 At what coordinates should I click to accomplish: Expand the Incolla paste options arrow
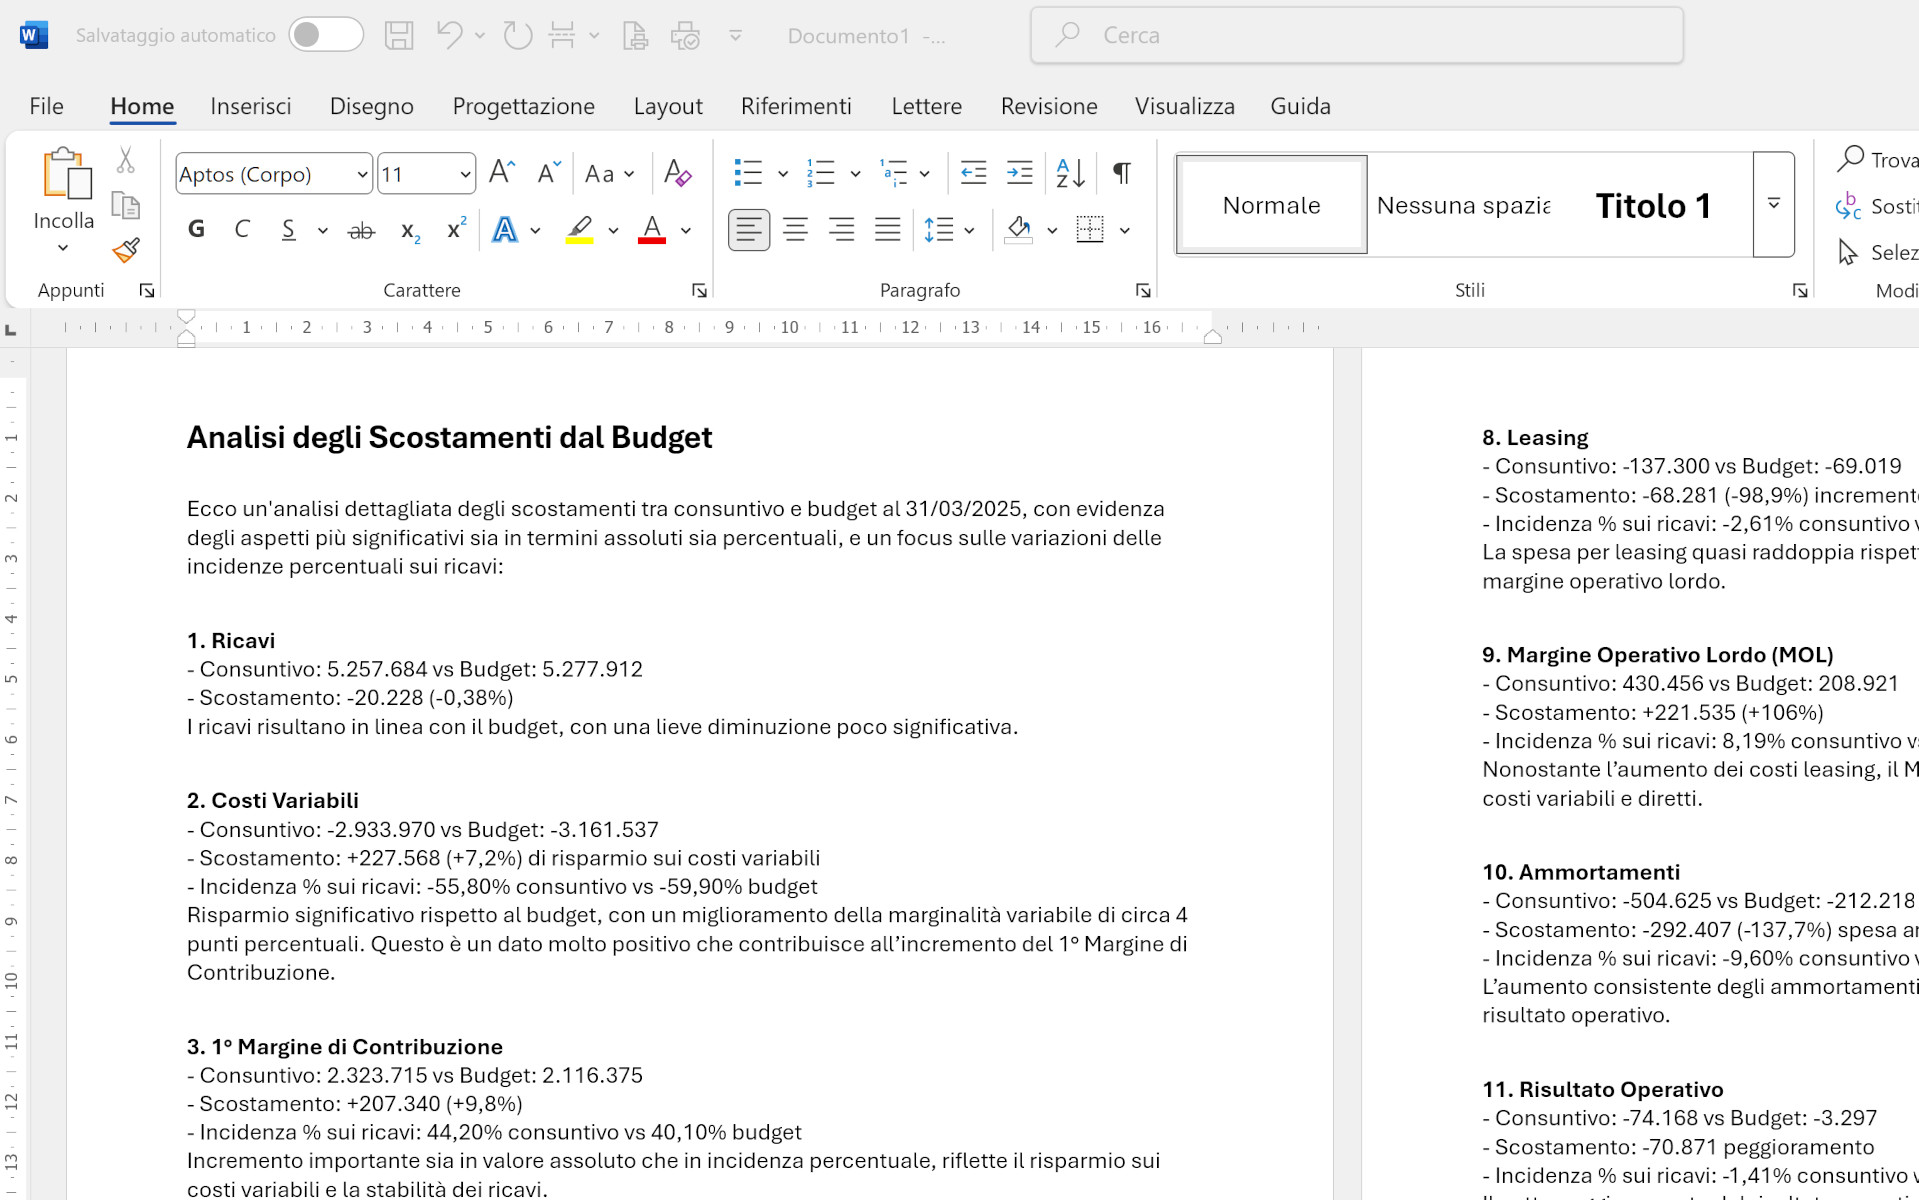point(63,248)
